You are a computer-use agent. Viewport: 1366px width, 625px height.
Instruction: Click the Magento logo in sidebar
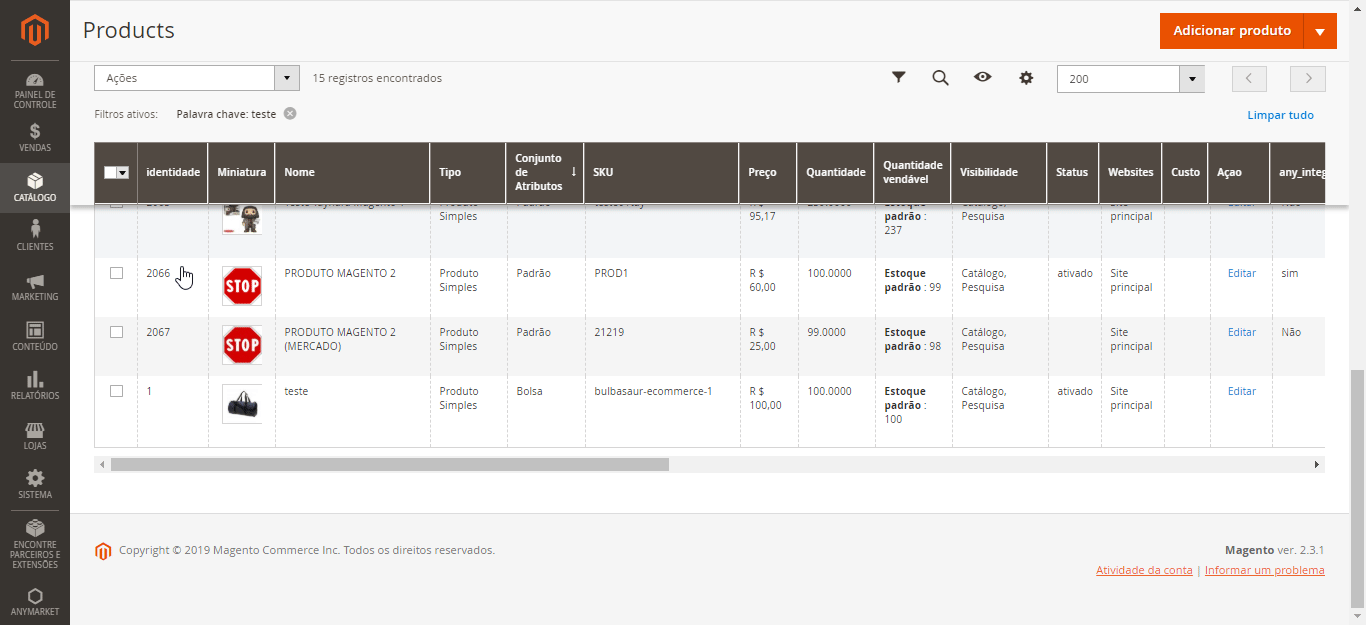click(35, 31)
